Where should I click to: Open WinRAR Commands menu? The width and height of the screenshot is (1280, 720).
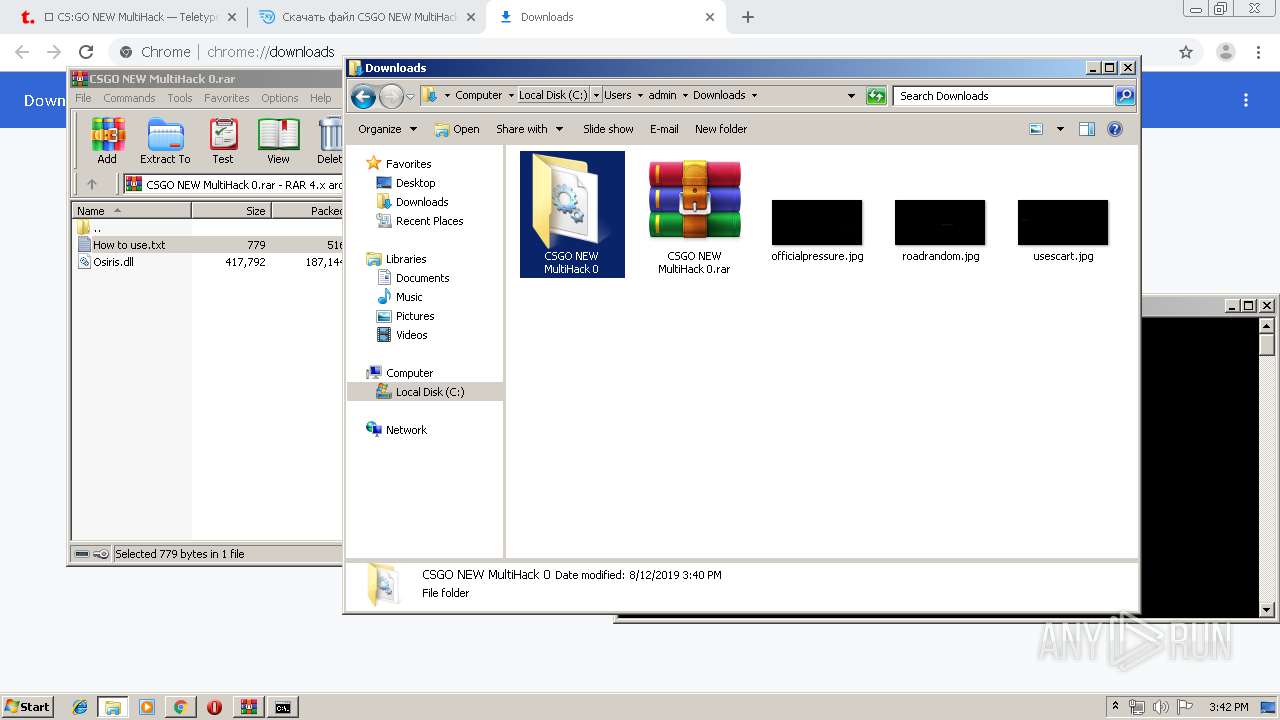tap(129, 98)
